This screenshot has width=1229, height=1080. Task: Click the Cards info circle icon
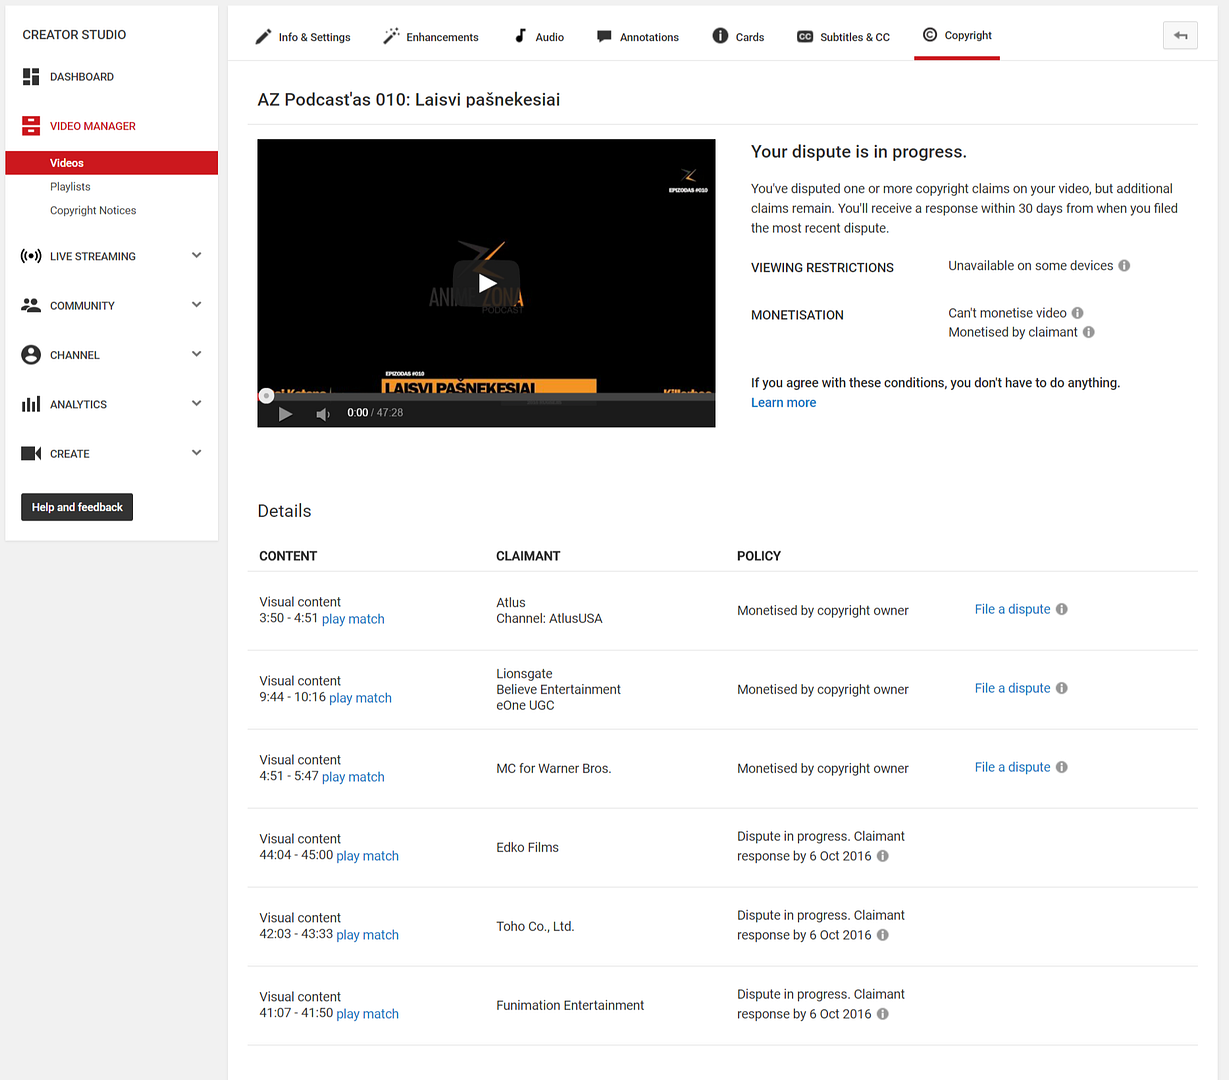click(x=720, y=36)
